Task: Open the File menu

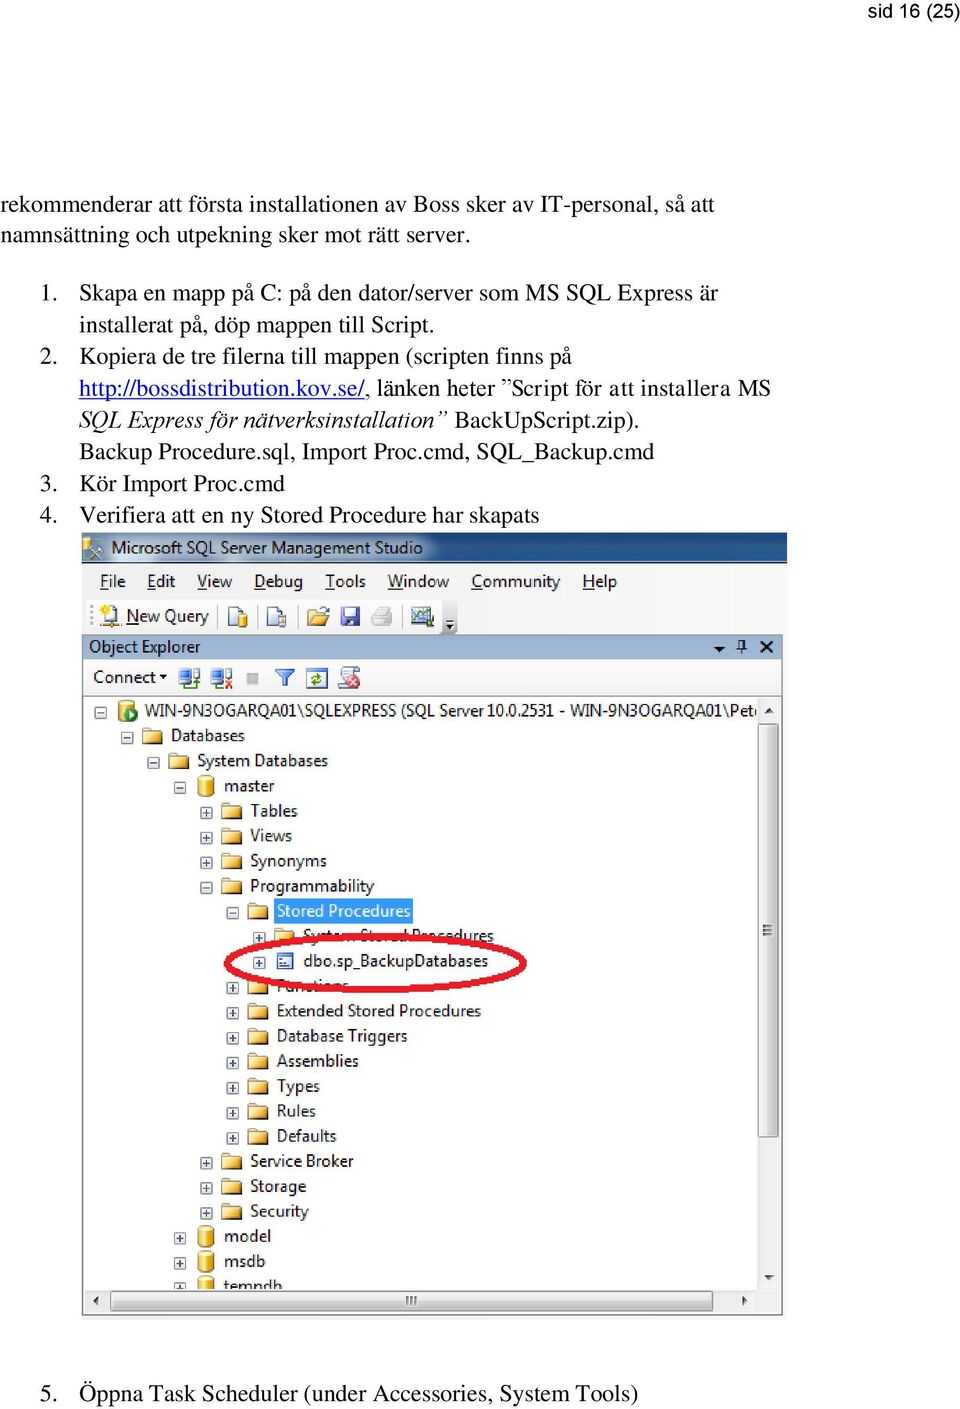Action: [x=113, y=581]
